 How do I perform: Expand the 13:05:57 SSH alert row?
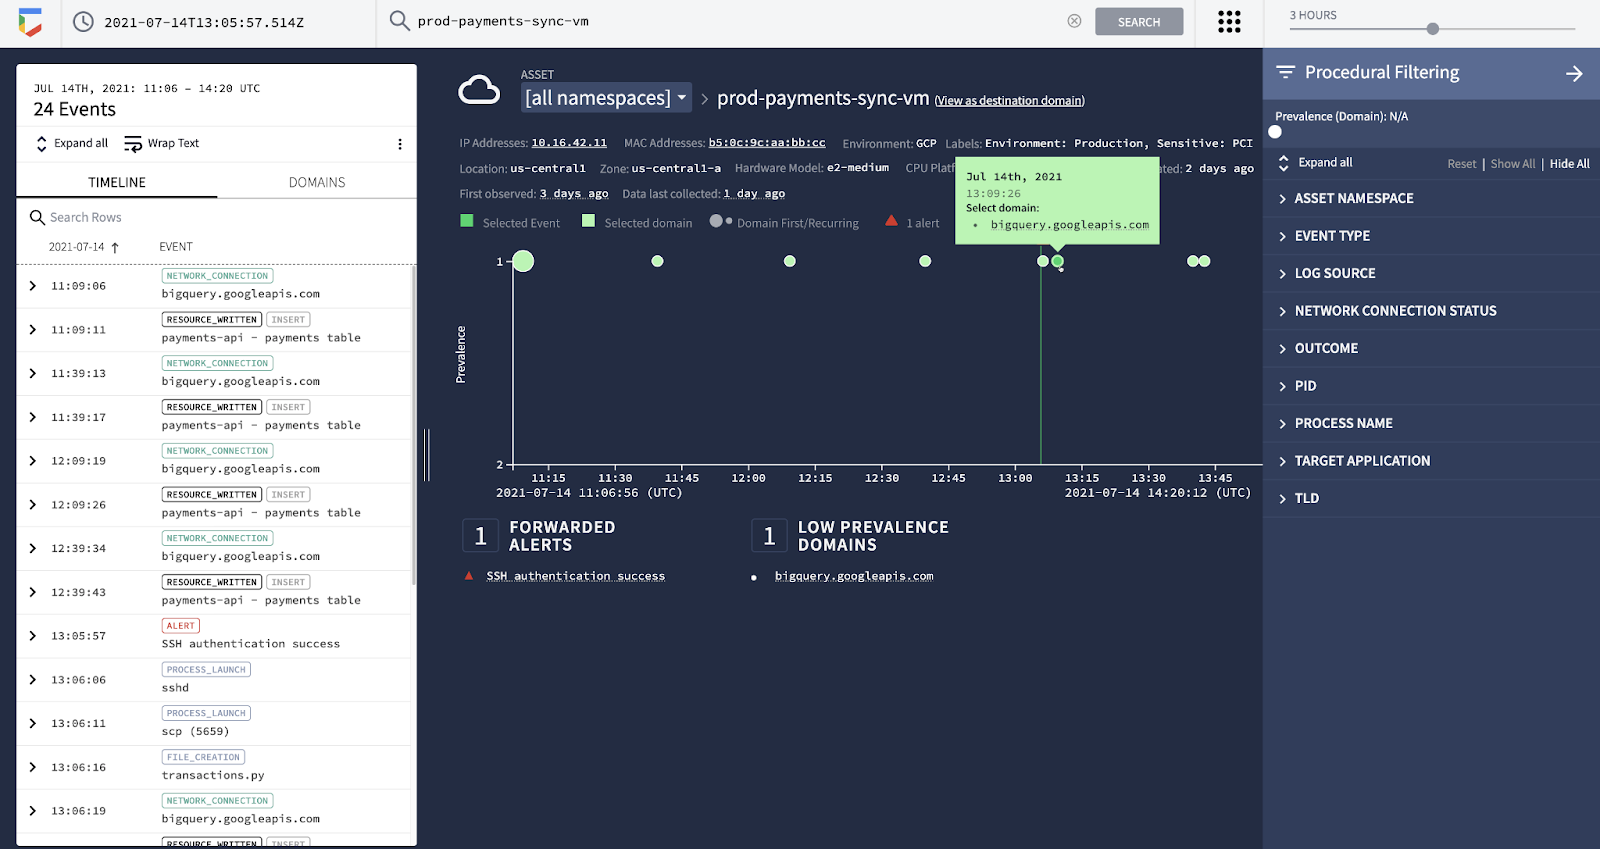[33, 636]
